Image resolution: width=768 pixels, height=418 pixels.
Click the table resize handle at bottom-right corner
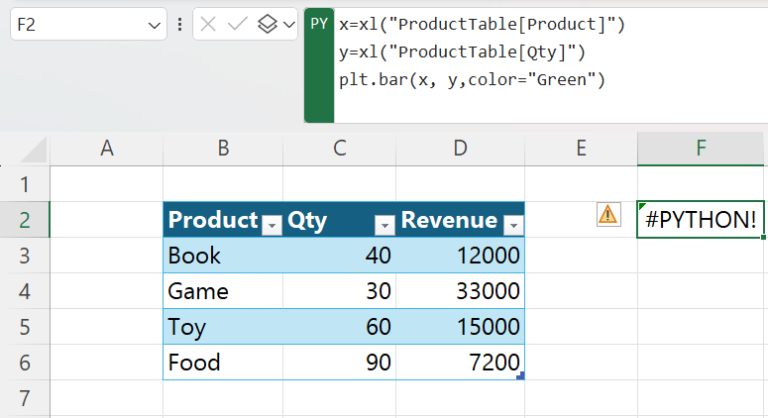521,376
